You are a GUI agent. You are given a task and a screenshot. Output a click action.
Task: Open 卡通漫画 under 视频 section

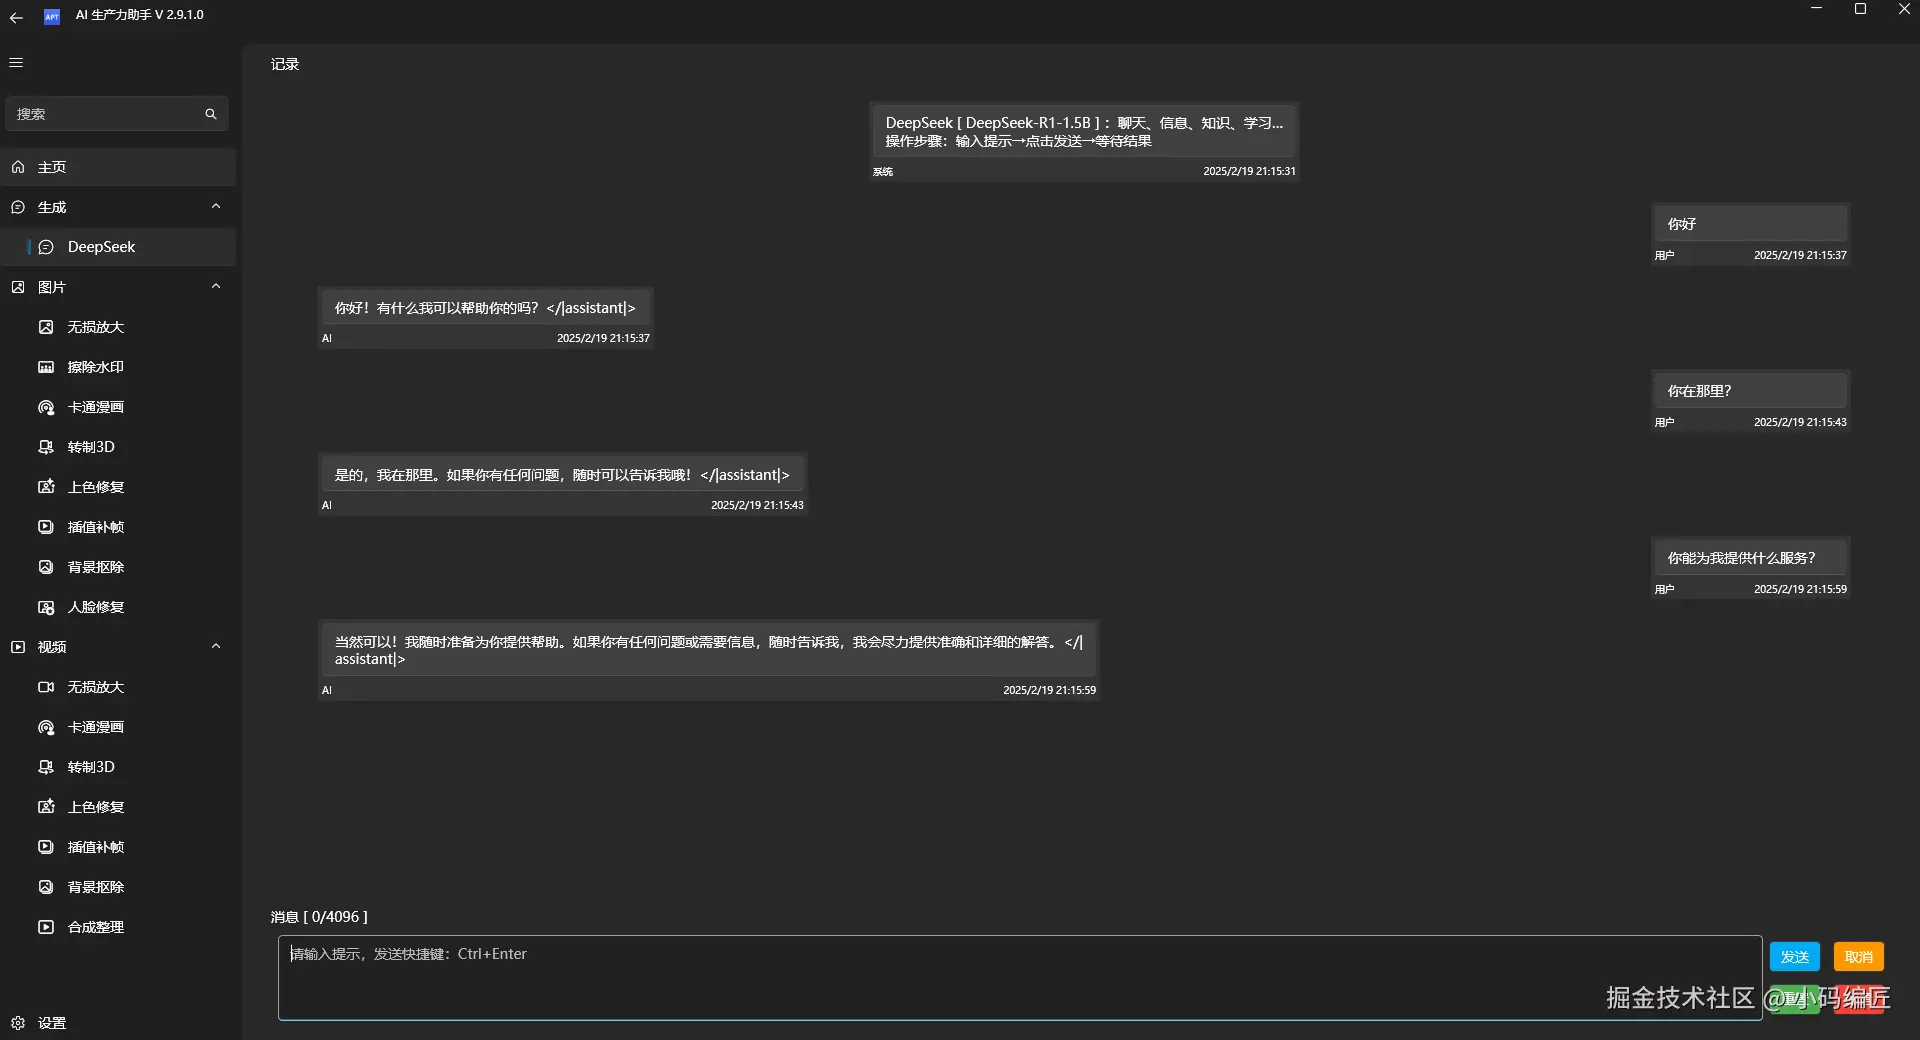(118, 727)
